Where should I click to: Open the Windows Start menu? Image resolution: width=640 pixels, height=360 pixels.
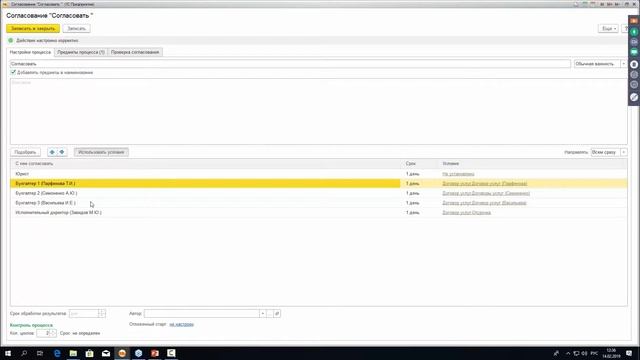tap(8, 353)
